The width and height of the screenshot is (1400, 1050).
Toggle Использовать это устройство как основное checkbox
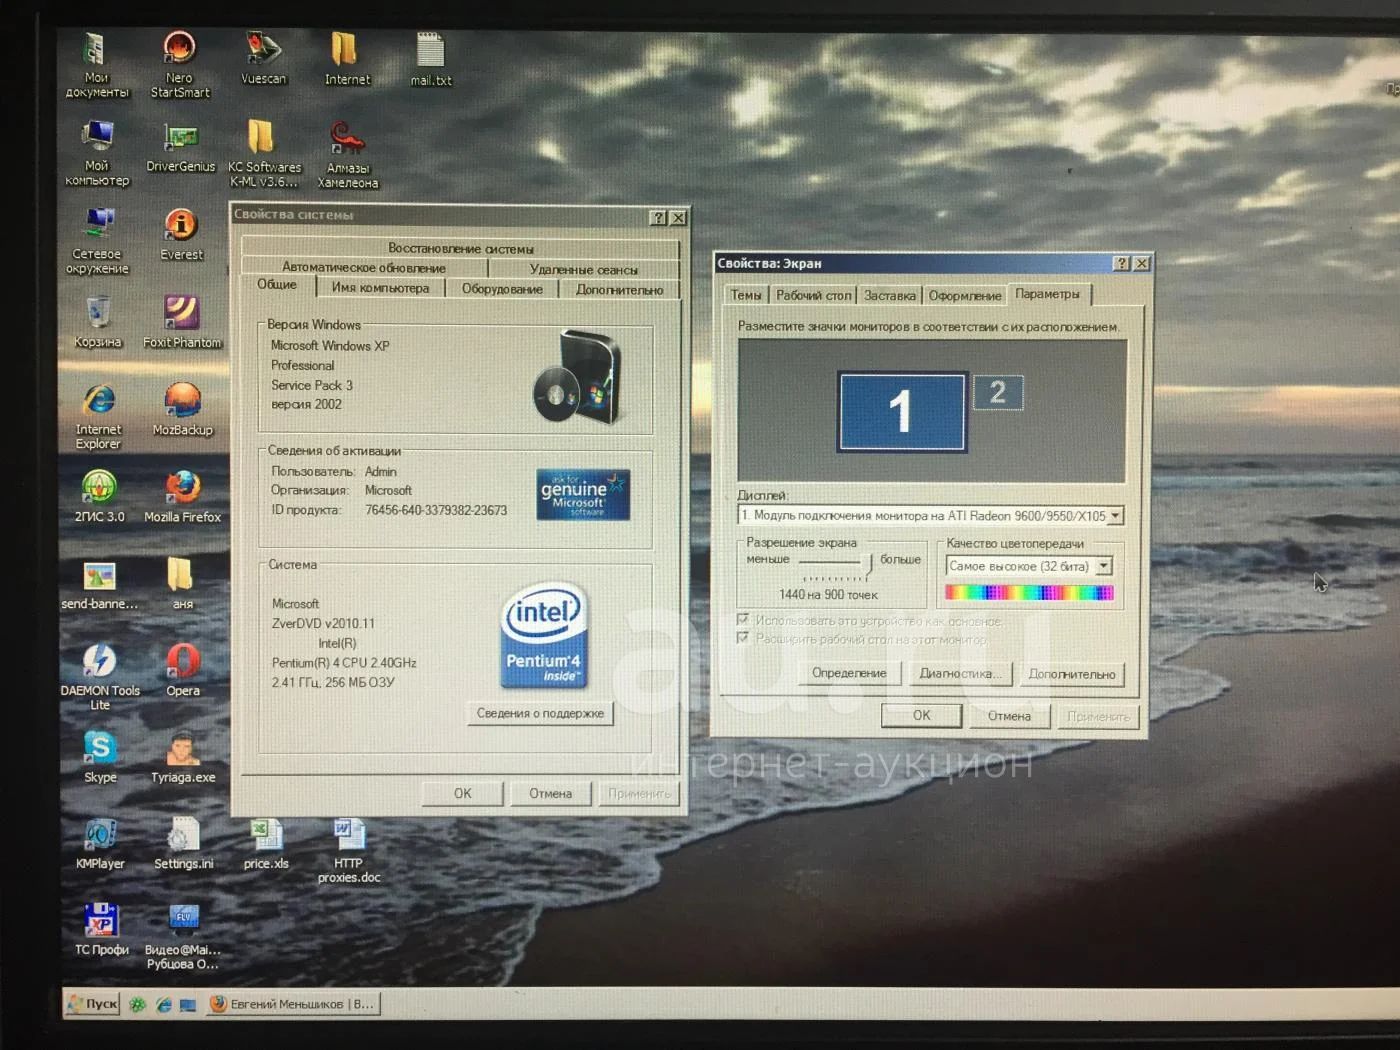pos(743,620)
